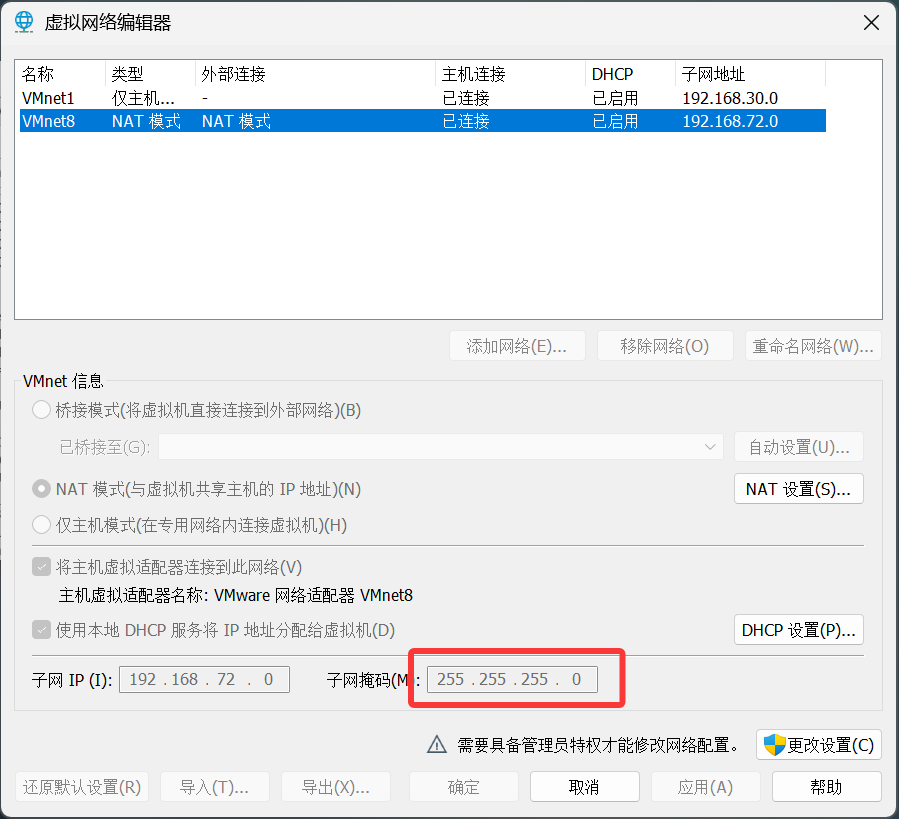Click 自动设置(U) button
This screenshot has height=819, width=899.
click(799, 447)
